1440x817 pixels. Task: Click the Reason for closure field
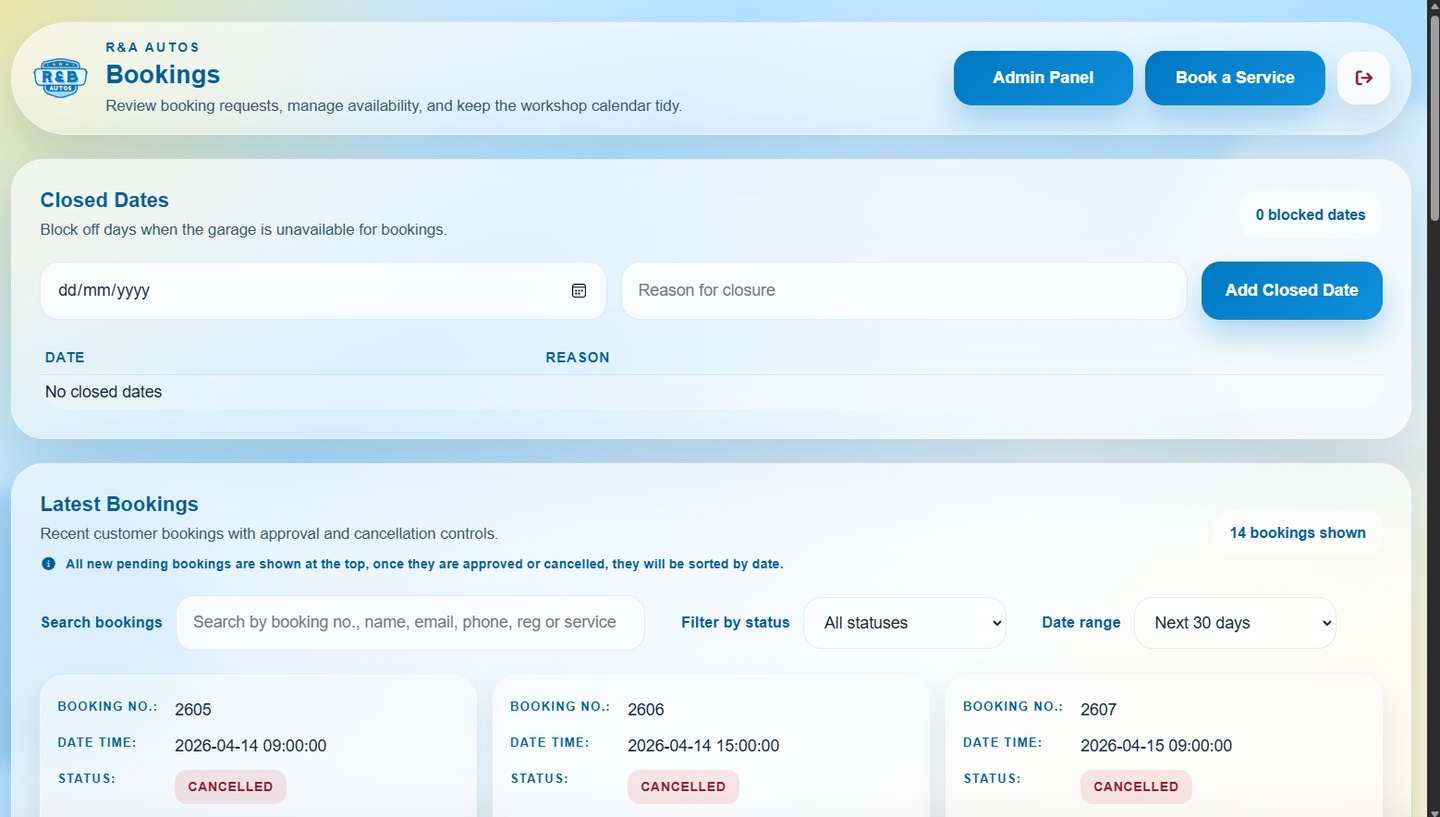coord(904,291)
